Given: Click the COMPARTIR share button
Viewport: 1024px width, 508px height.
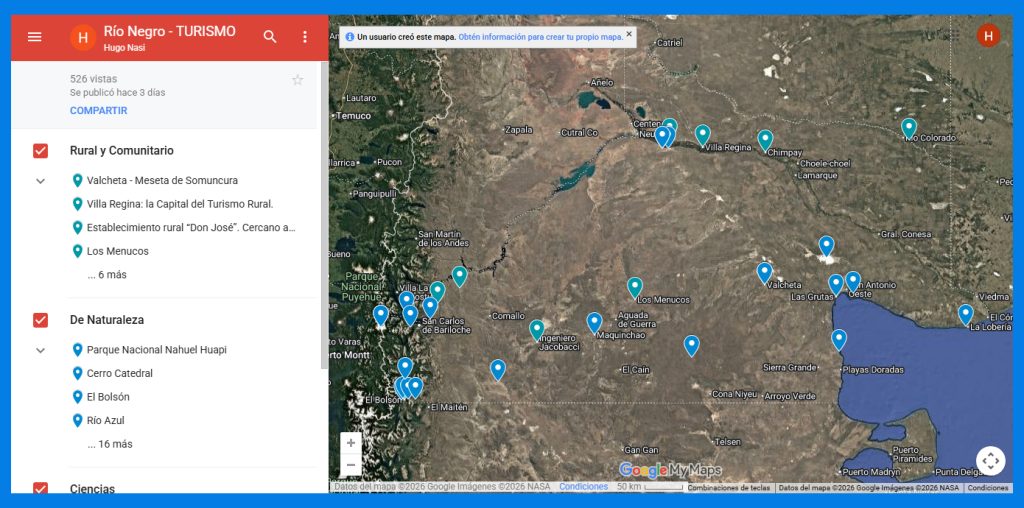Looking at the screenshot, I should [98, 111].
